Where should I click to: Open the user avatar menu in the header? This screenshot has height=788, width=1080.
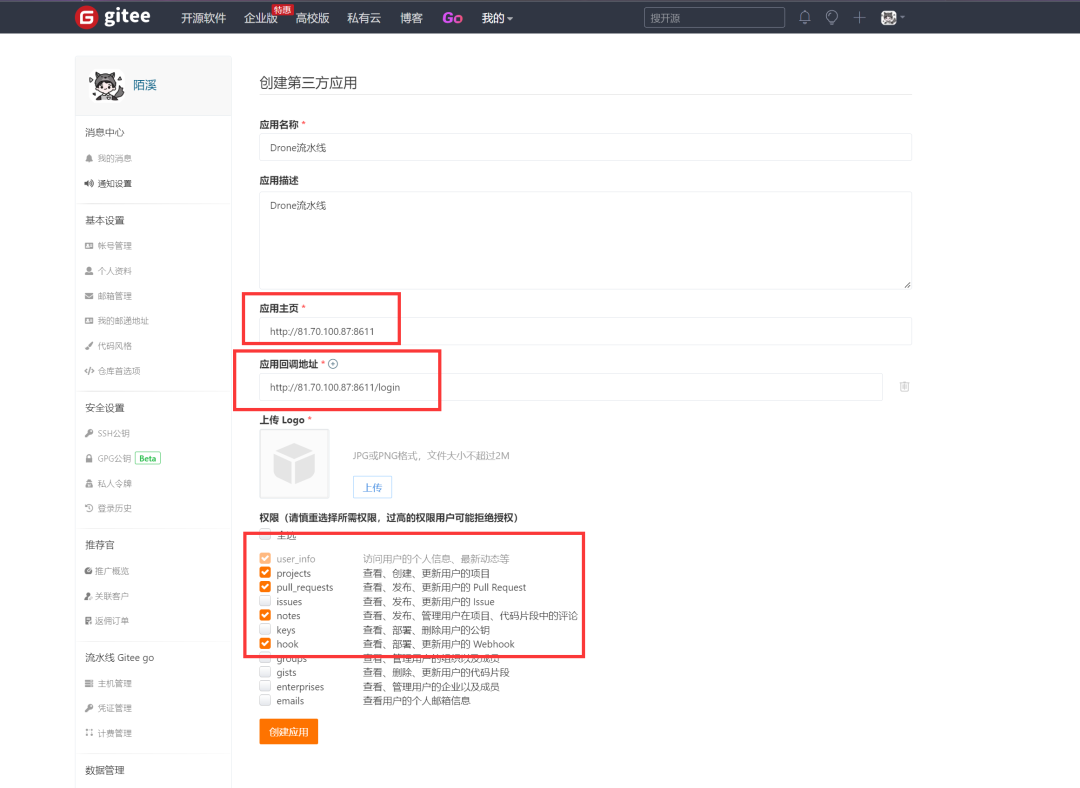tap(892, 18)
